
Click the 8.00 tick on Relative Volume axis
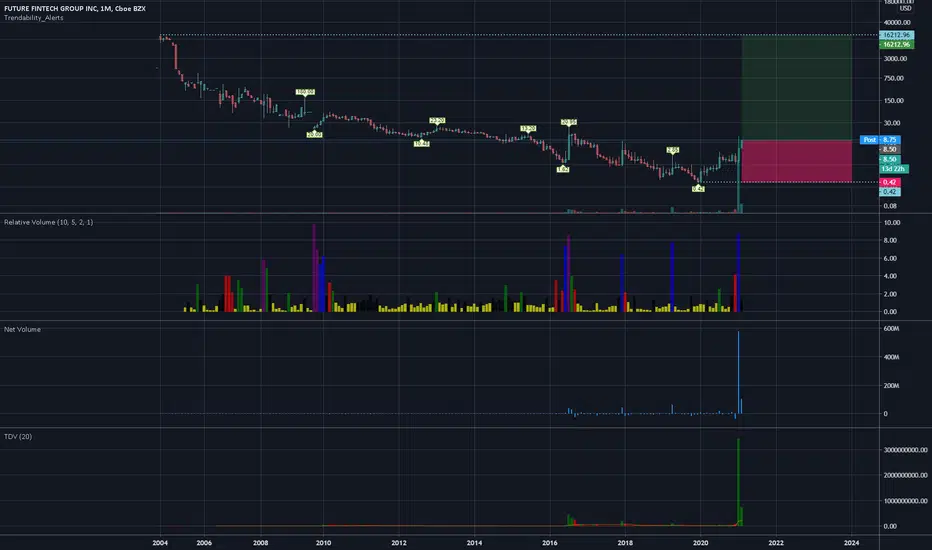(x=890, y=240)
